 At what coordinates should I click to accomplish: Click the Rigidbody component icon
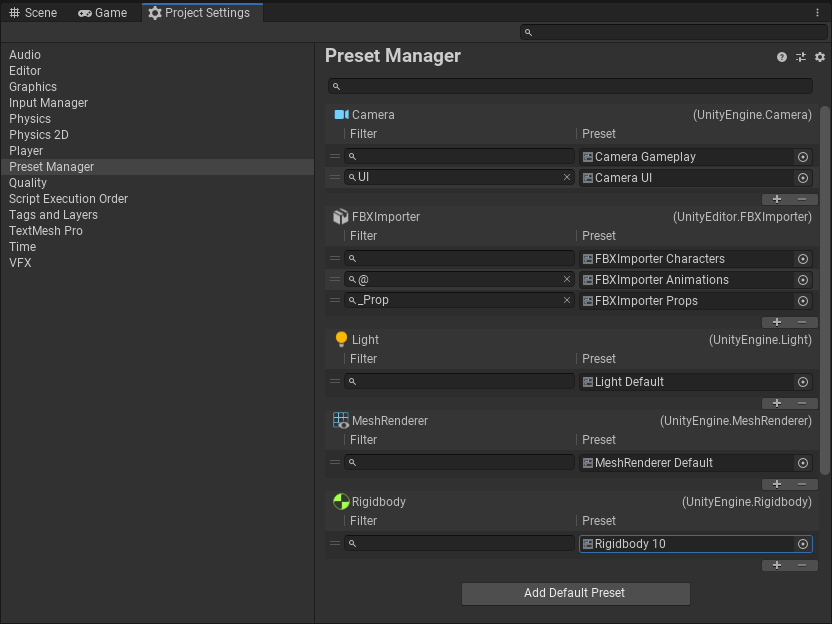pyautogui.click(x=341, y=501)
